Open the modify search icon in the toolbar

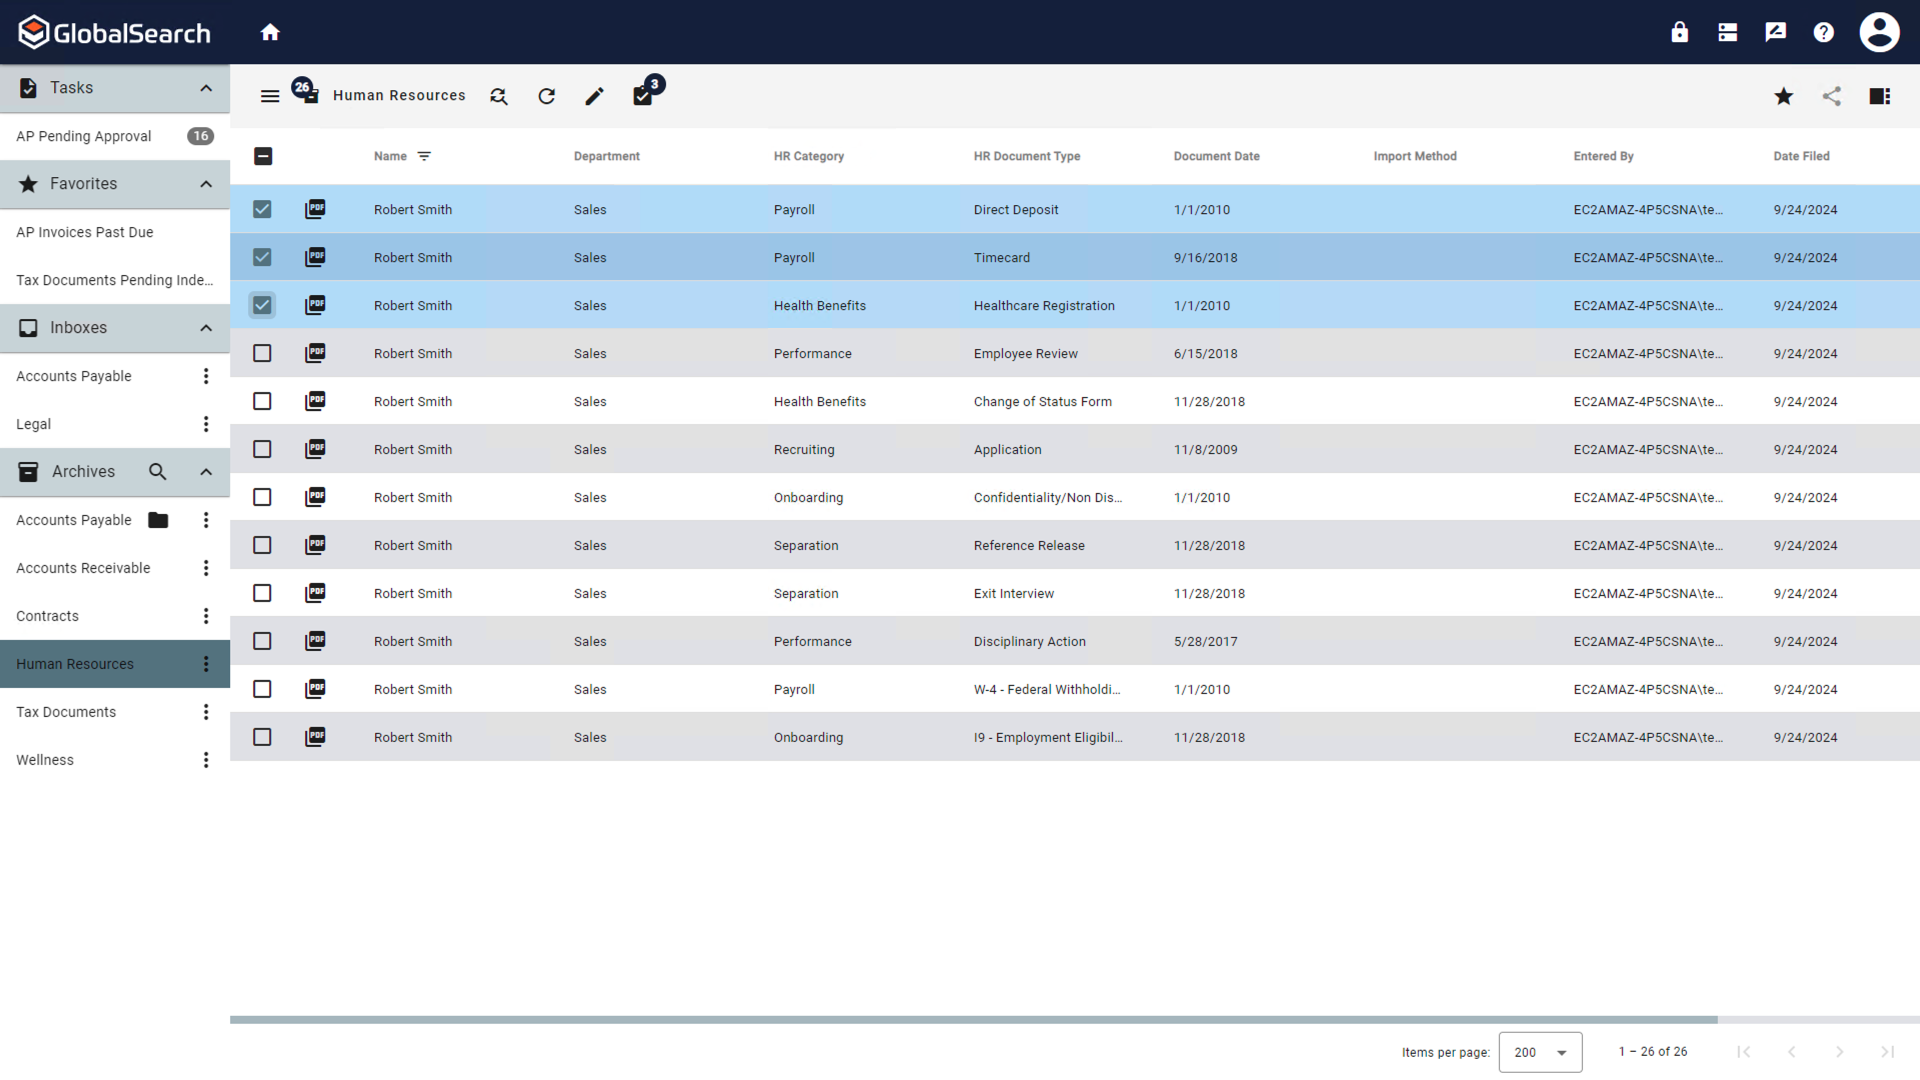tap(498, 96)
